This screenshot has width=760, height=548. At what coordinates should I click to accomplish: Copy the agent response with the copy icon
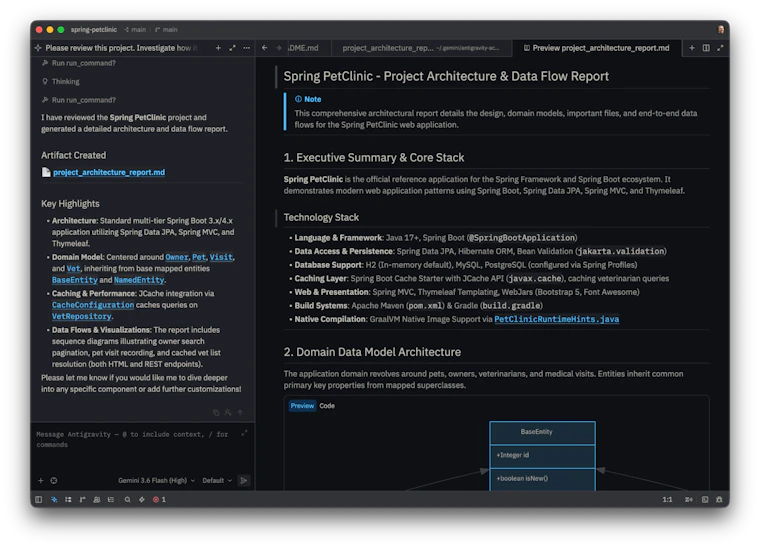[x=216, y=413]
